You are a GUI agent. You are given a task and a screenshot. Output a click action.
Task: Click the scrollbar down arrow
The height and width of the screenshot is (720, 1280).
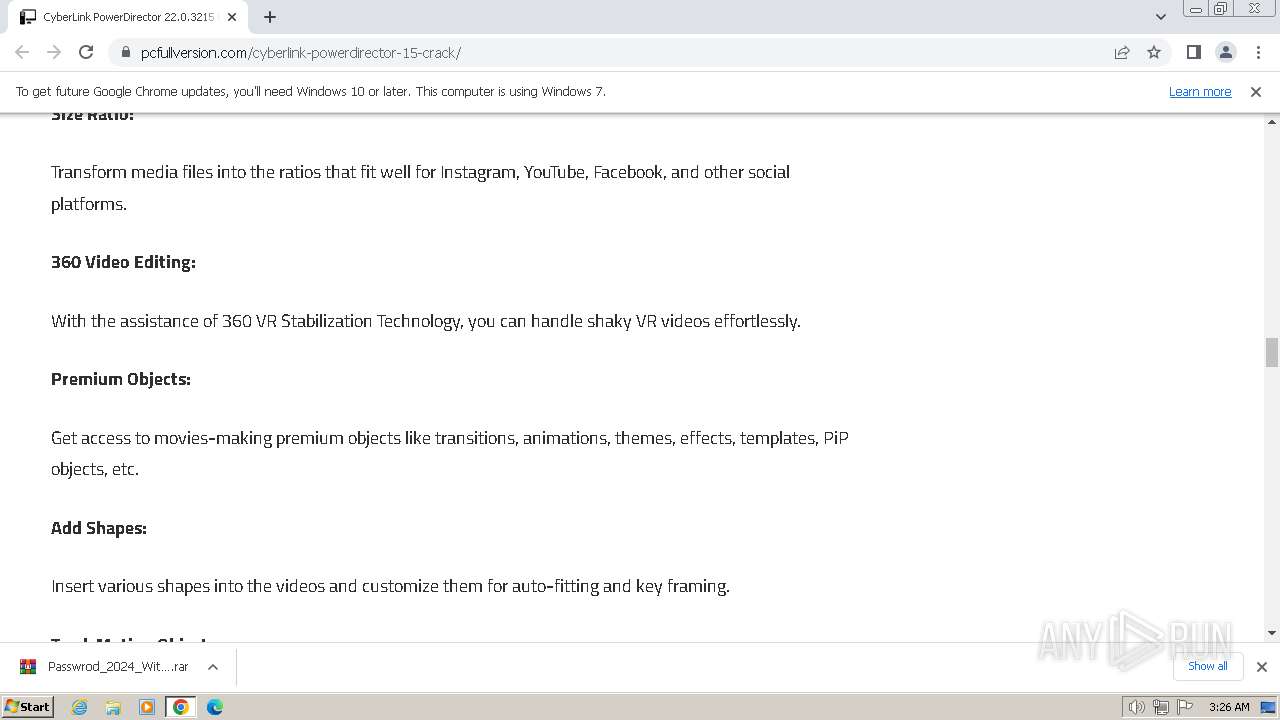pos(1272,633)
